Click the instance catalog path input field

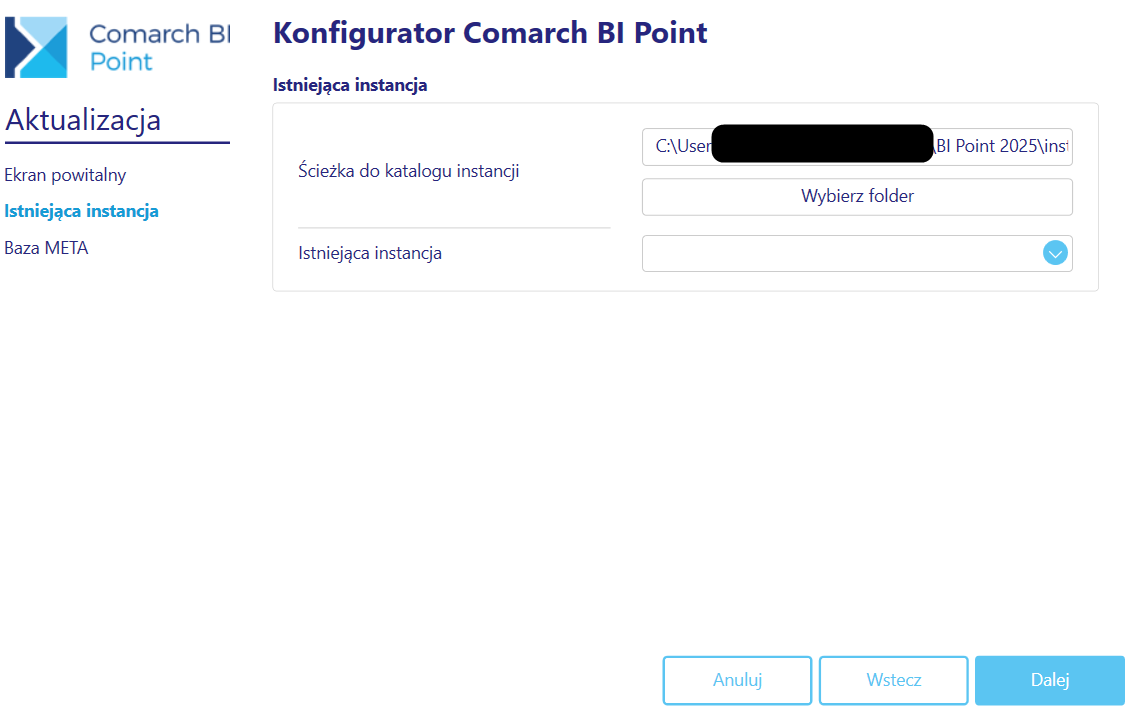click(x=857, y=147)
